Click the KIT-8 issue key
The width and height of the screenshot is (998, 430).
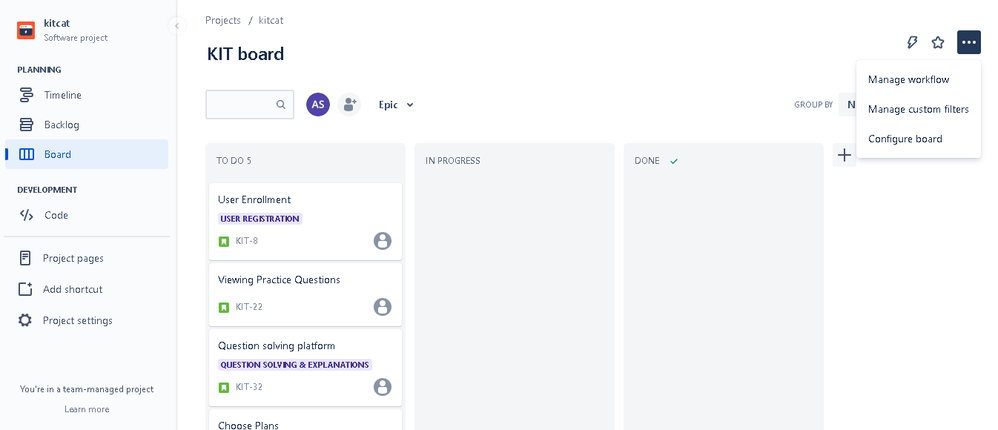(x=246, y=241)
